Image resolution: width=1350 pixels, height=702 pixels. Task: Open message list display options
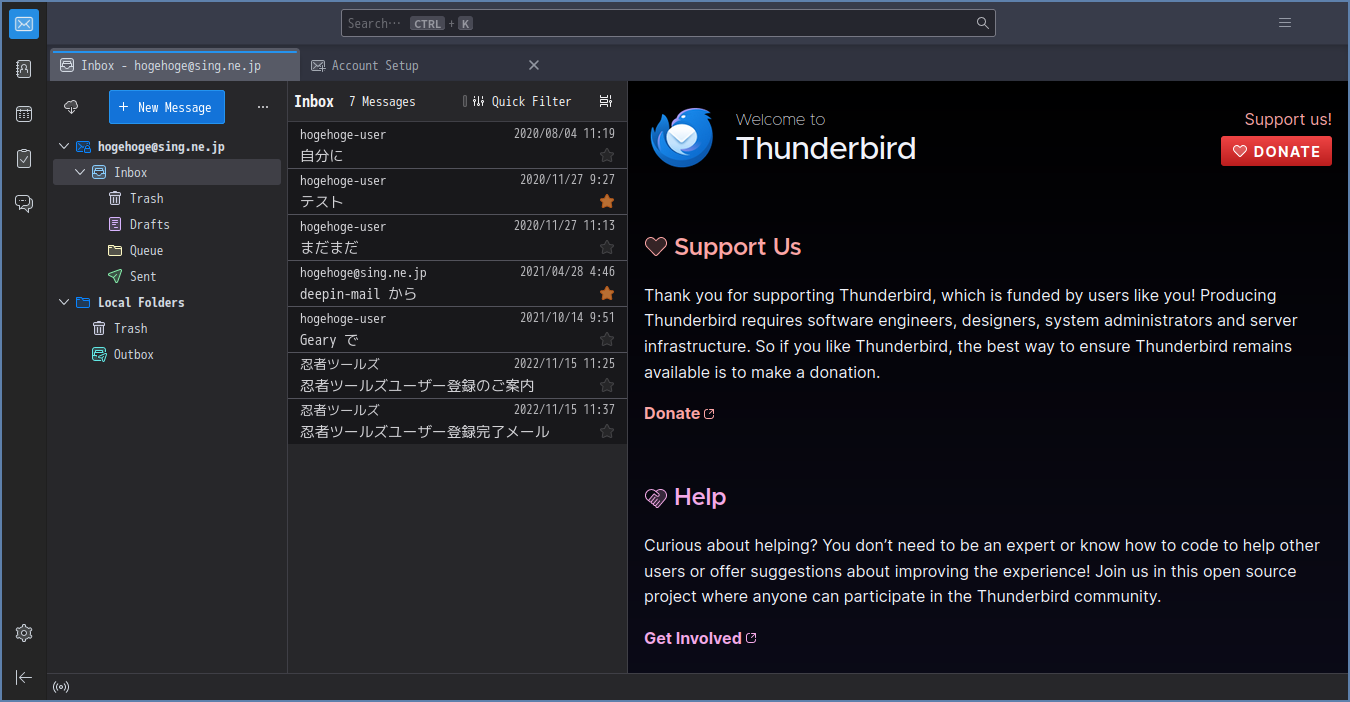[x=605, y=101]
